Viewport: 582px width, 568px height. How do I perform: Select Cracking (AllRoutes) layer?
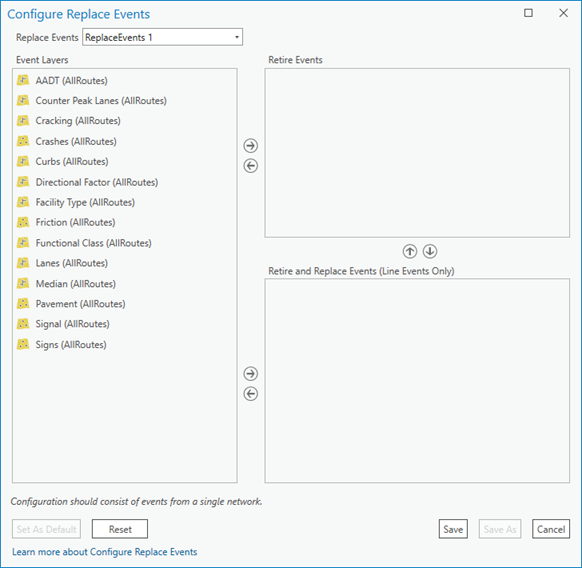(x=78, y=121)
